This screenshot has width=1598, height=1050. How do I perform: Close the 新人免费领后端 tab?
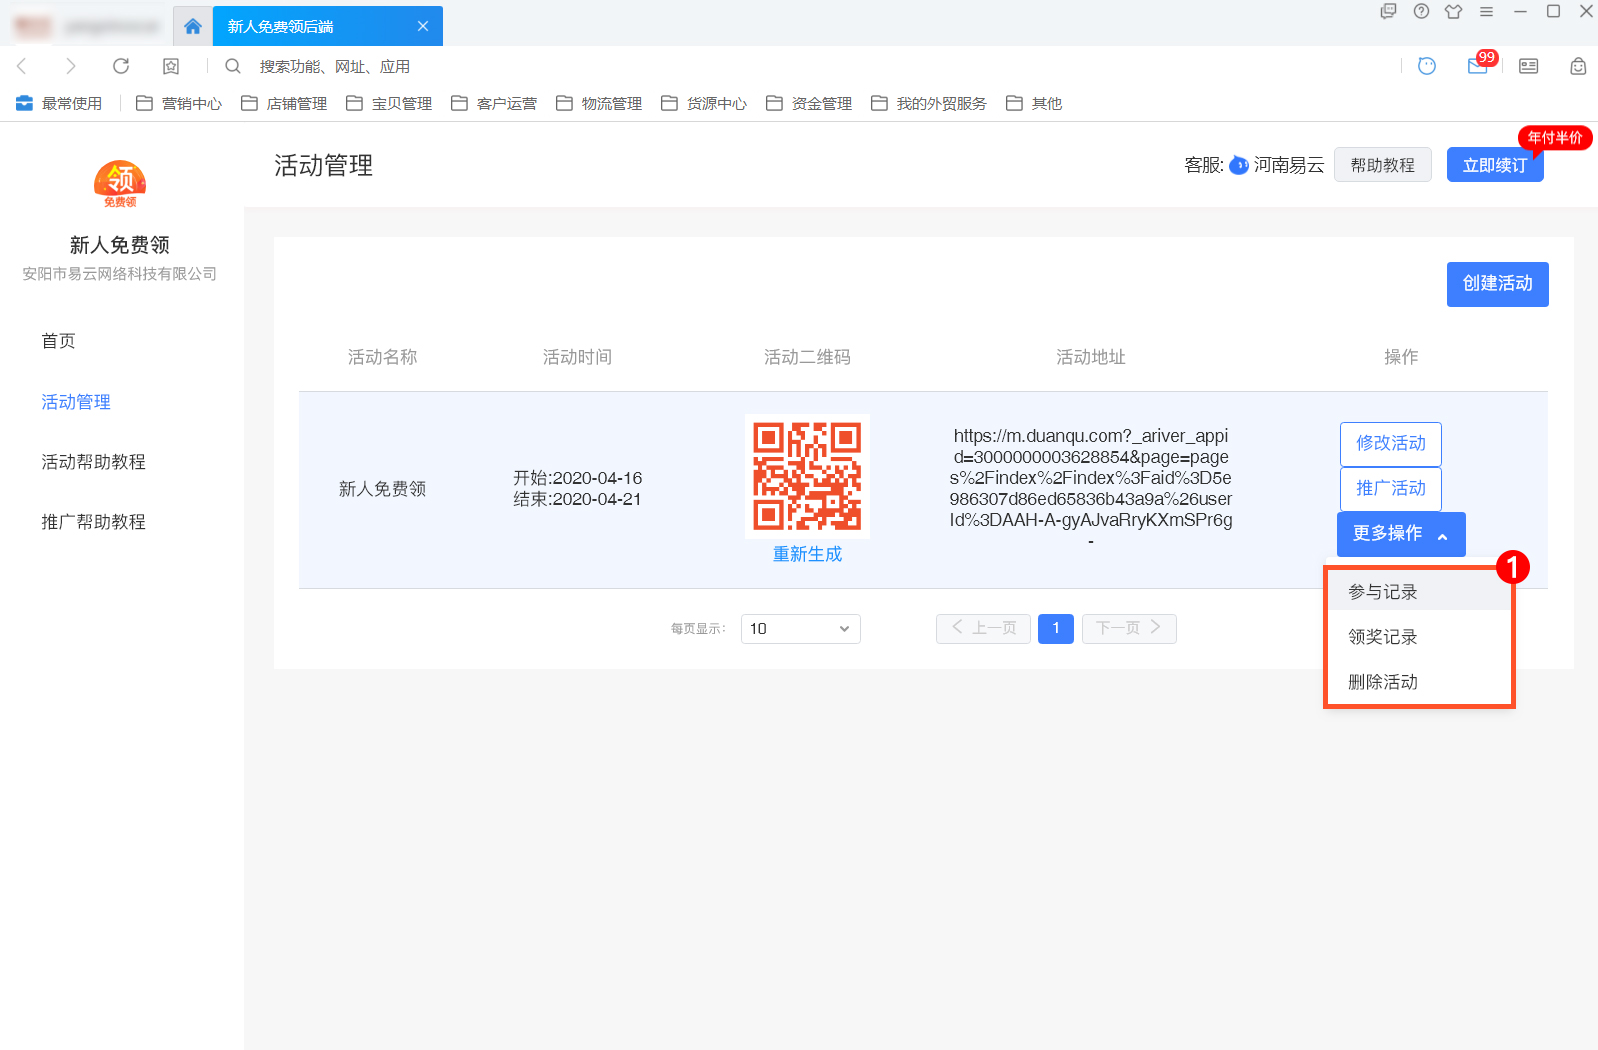423,27
